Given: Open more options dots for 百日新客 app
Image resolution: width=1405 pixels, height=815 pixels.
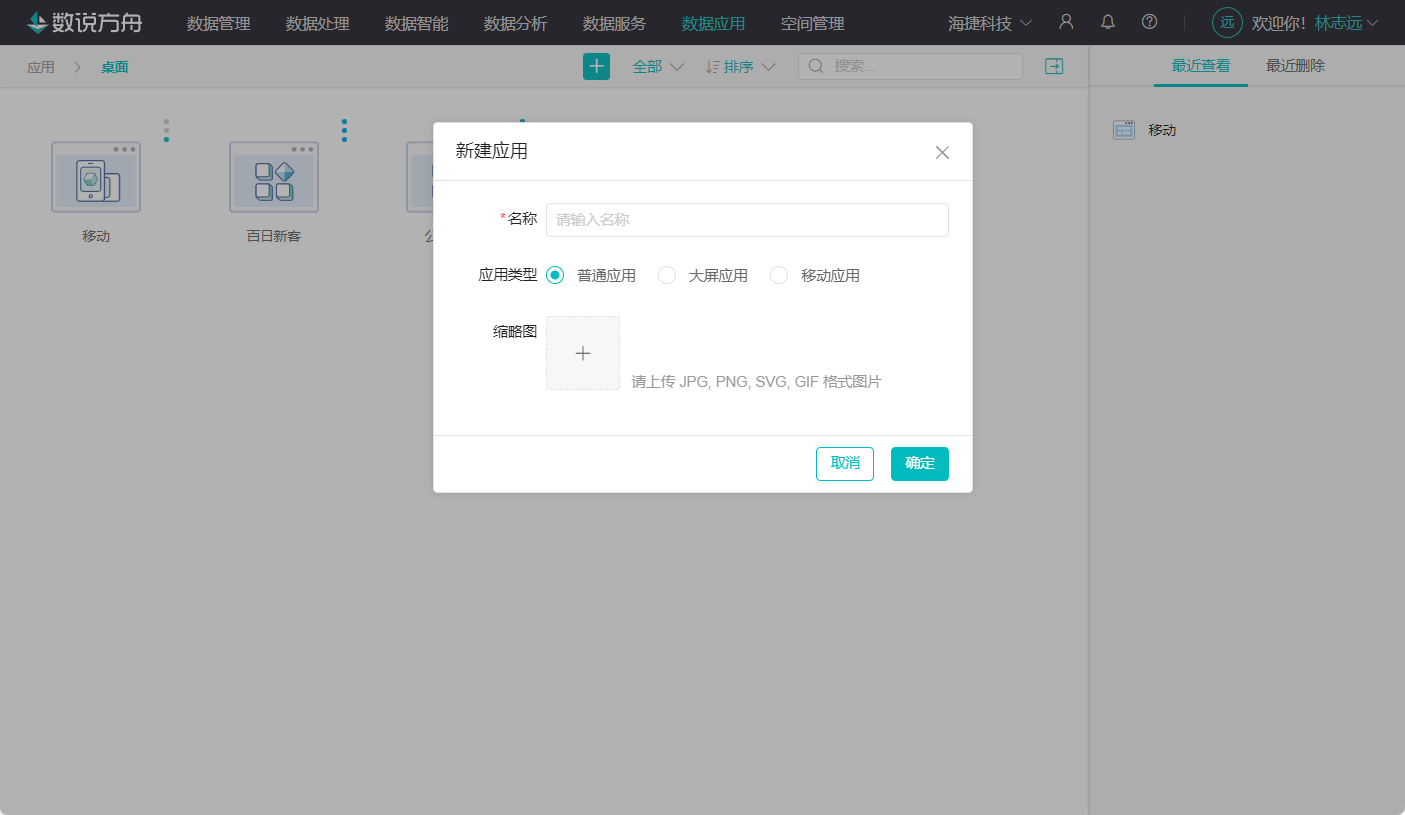Looking at the screenshot, I should pyautogui.click(x=344, y=130).
